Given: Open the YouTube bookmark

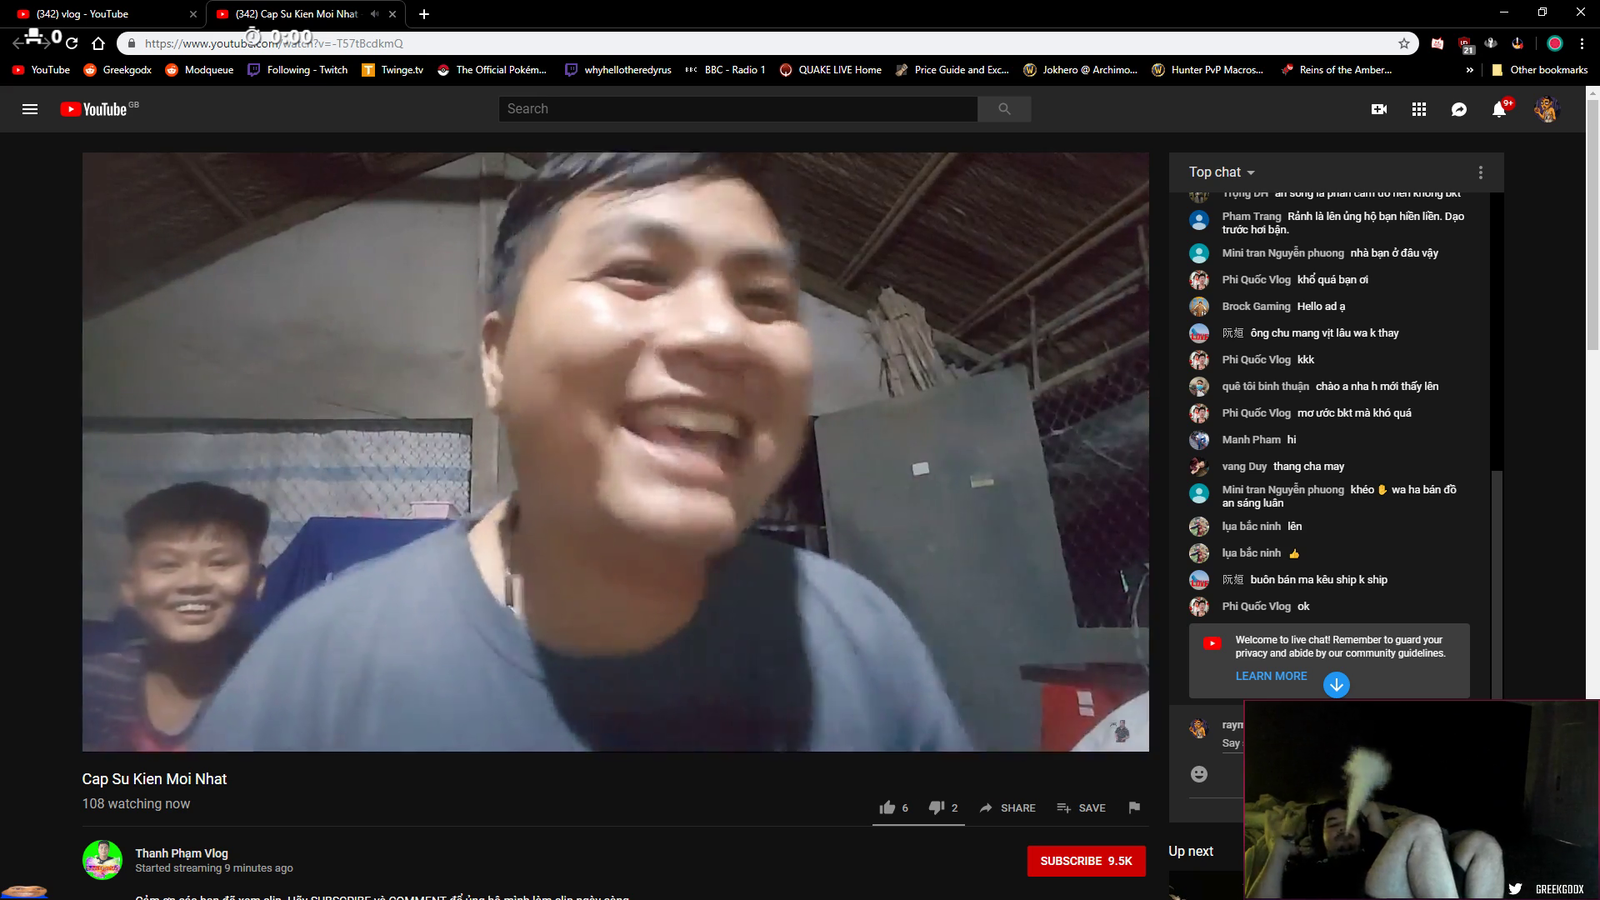Looking at the screenshot, I should coord(41,70).
